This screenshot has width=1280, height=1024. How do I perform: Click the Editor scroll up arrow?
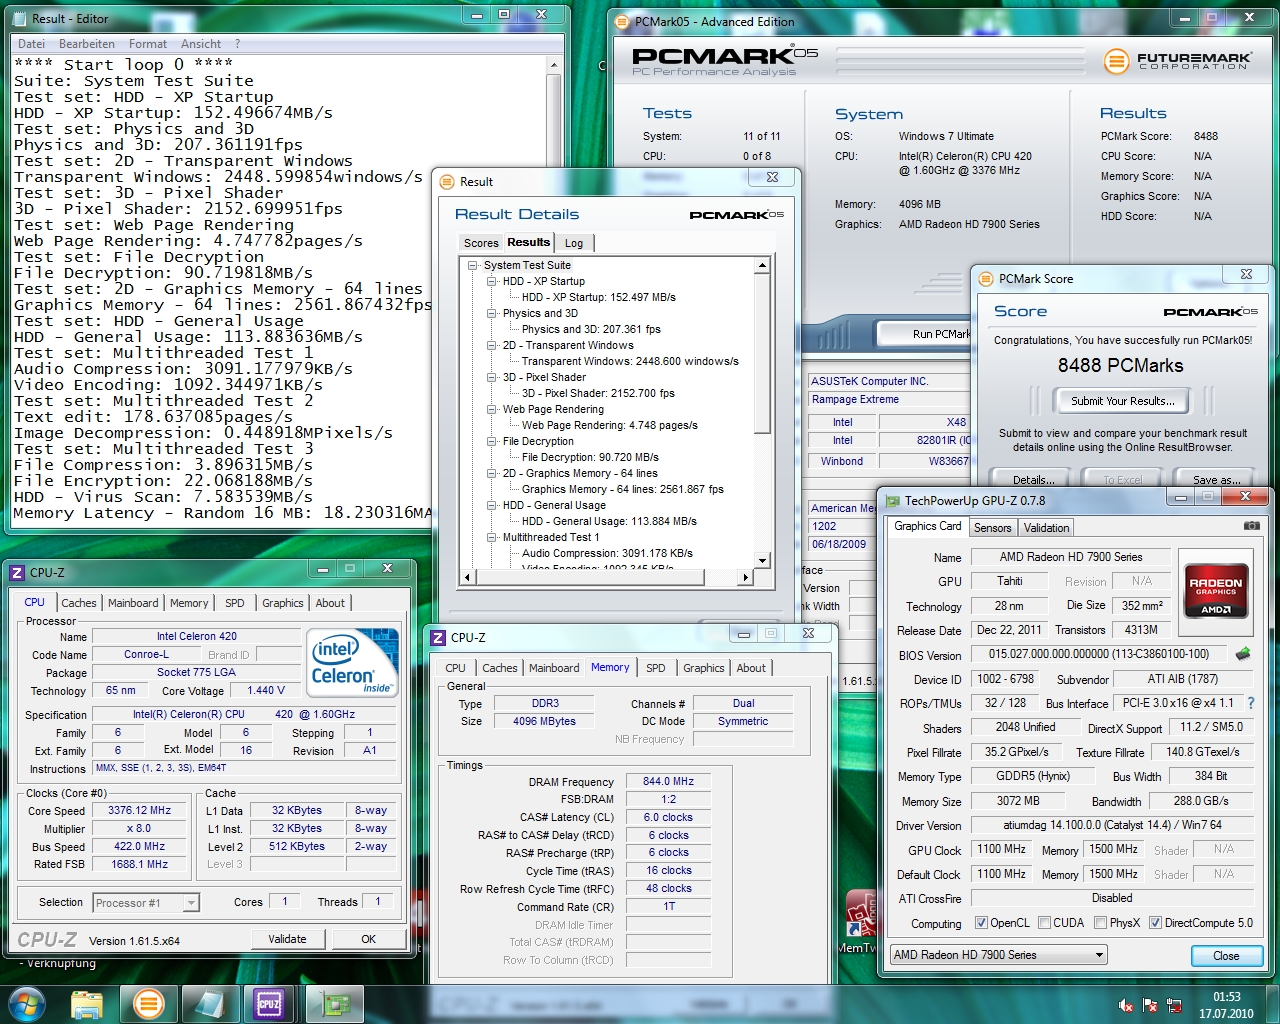tap(554, 65)
